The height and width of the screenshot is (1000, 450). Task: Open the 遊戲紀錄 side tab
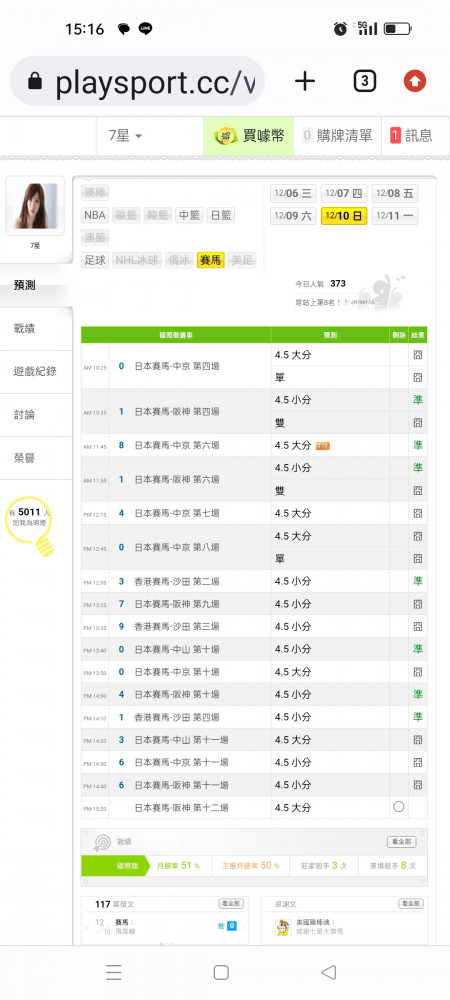click(36, 372)
